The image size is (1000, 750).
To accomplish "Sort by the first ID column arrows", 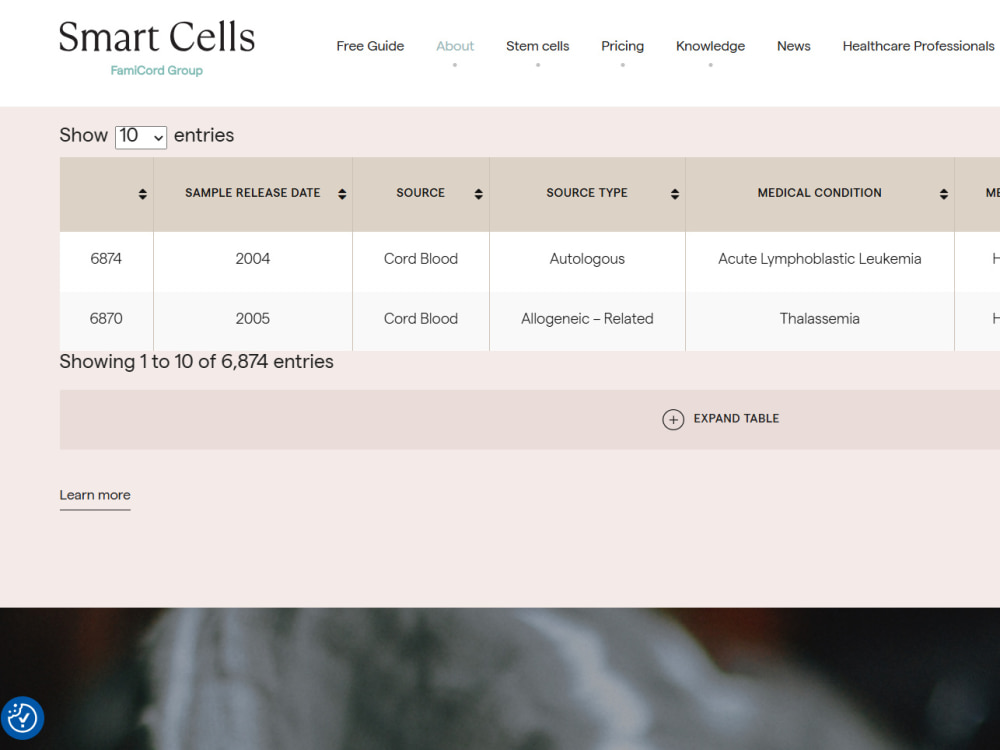I will (x=142, y=194).
